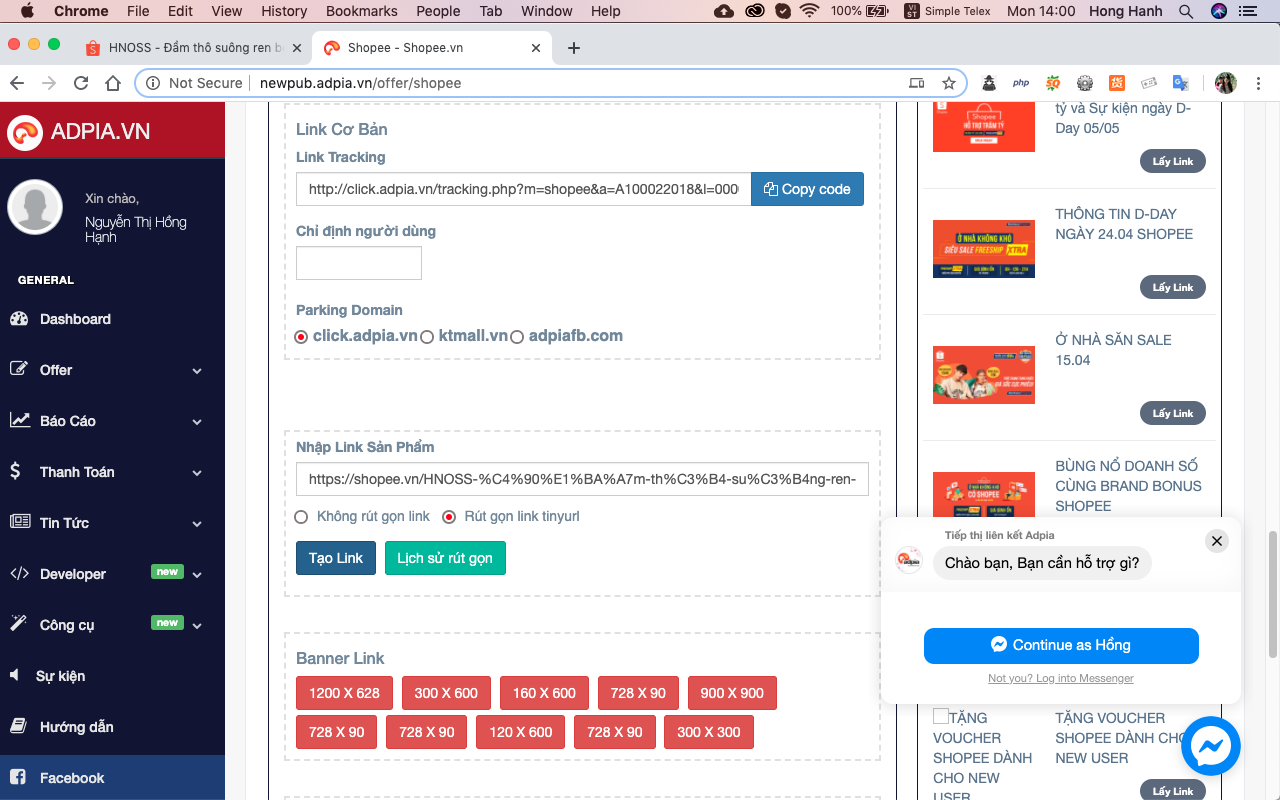Image resolution: width=1280 pixels, height=800 pixels.
Task: Click the Tin Tức newspaper icon
Action: [x=20, y=522]
